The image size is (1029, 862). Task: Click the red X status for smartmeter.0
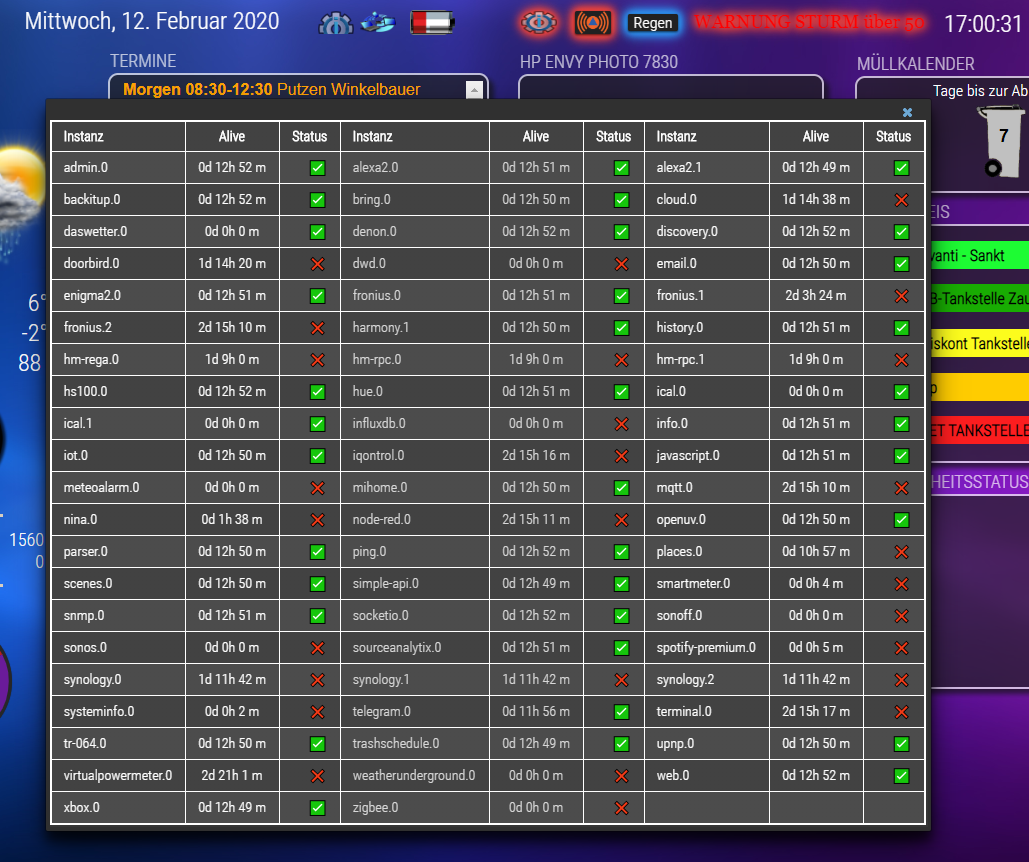[x=901, y=584]
